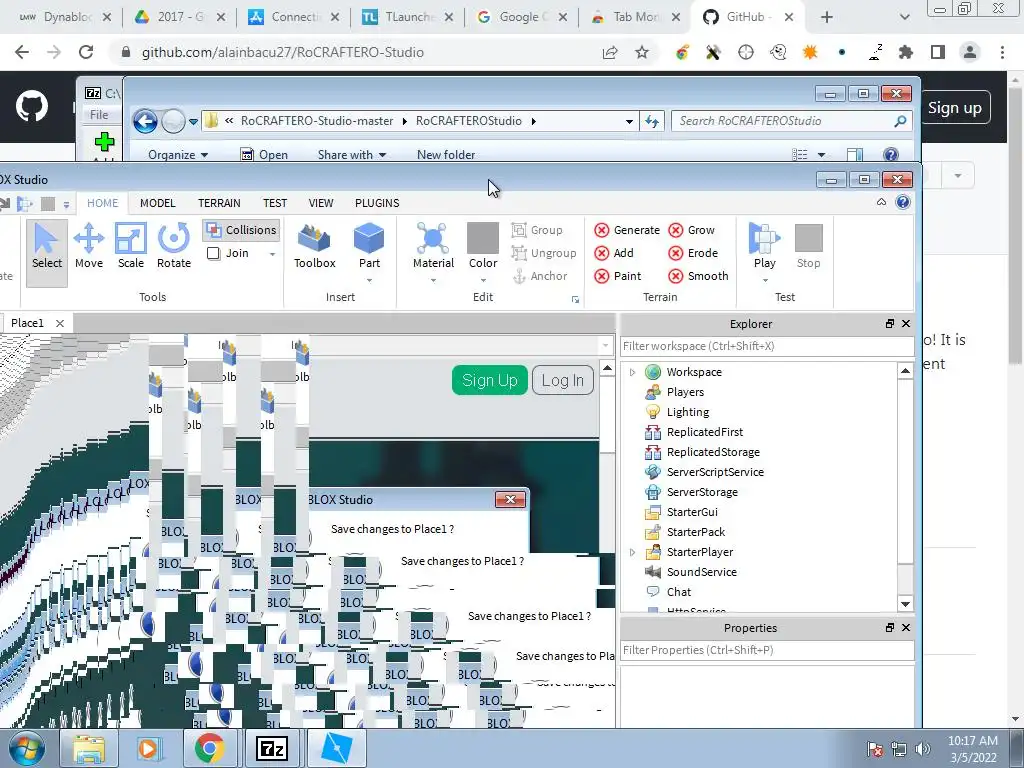Image resolution: width=1024 pixels, height=768 pixels.
Task: Expand the Workspace node
Action: [632, 372]
